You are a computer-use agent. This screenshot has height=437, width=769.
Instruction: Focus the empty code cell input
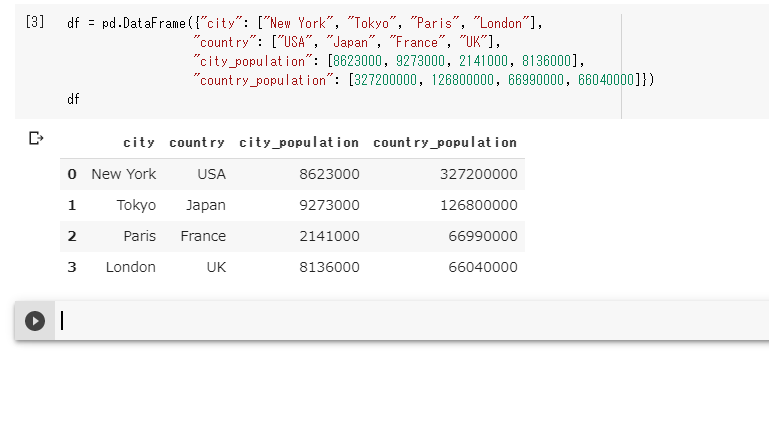point(412,321)
